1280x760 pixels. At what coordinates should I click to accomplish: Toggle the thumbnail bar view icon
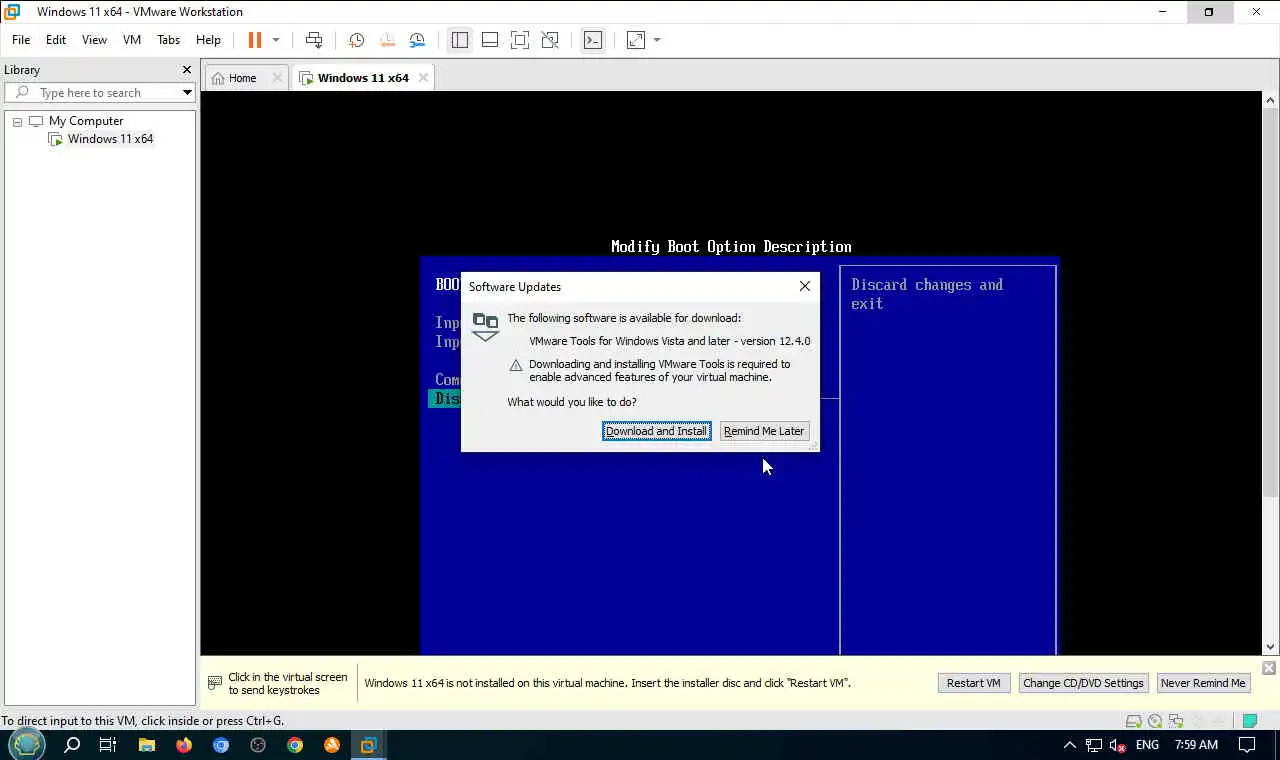[x=490, y=40]
